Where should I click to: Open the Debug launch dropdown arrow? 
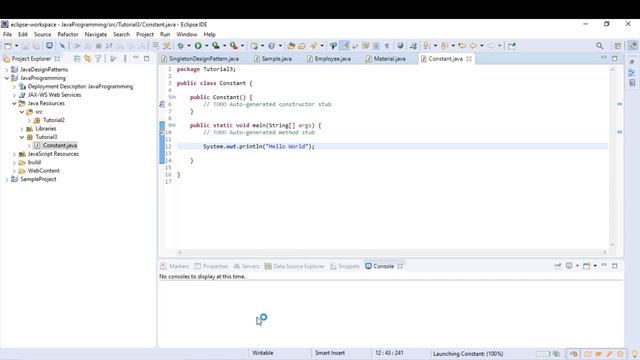pos(189,46)
